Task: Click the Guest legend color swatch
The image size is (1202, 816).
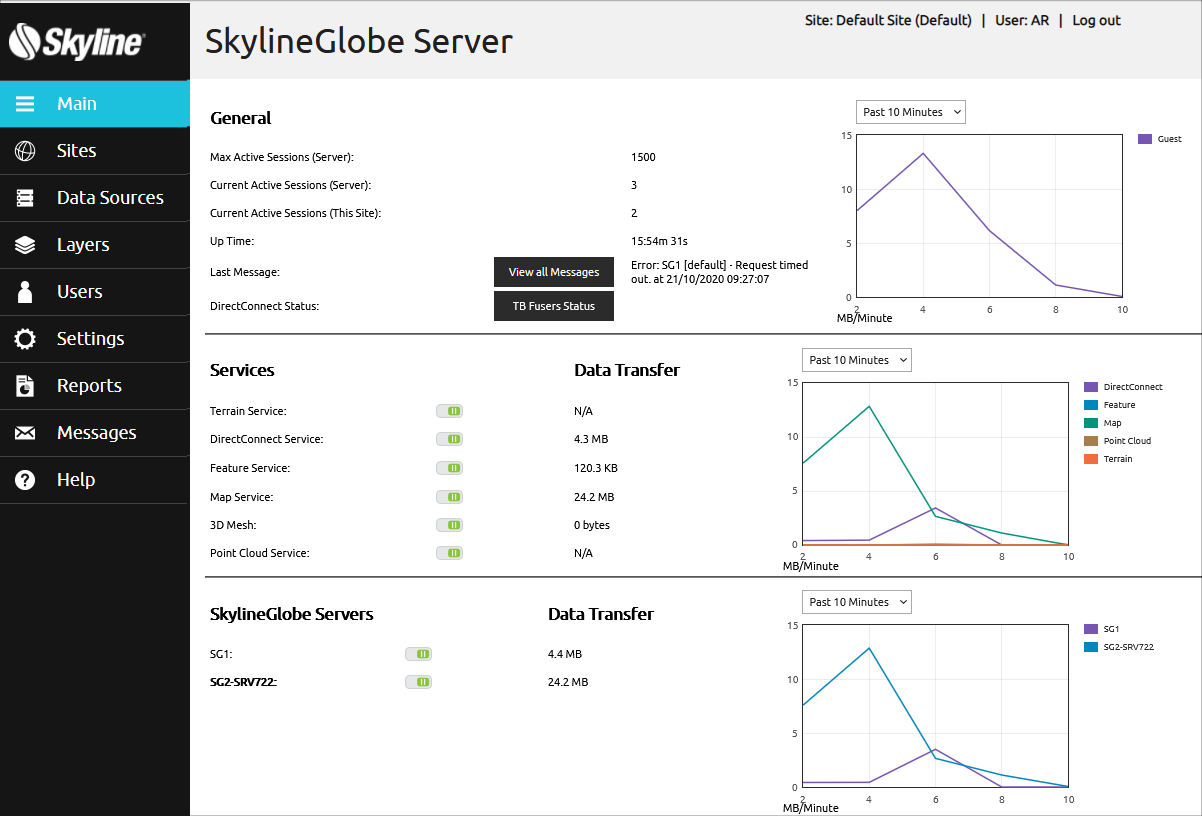Action: point(1145,139)
